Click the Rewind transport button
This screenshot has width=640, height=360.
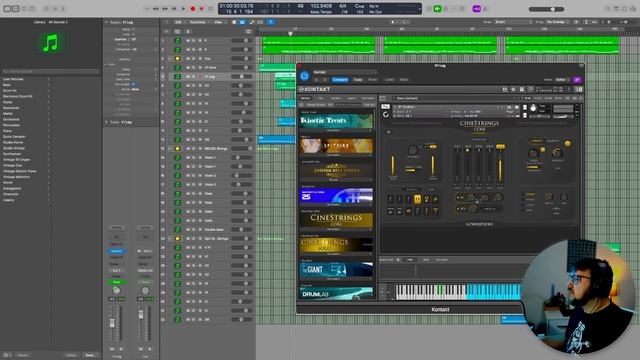(x=156, y=9)
